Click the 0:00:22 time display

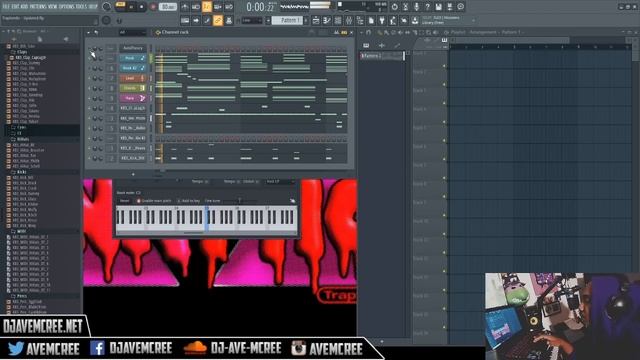click(x=260, y=7)
